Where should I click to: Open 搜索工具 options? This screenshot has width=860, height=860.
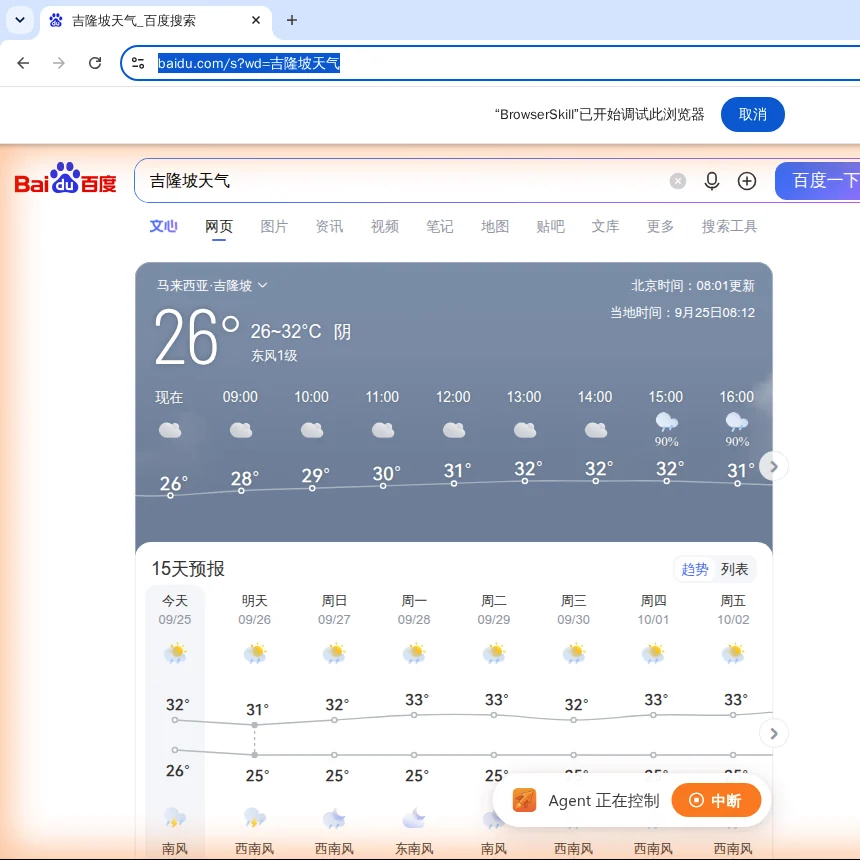pyautogui.click(x=729, y=226)
